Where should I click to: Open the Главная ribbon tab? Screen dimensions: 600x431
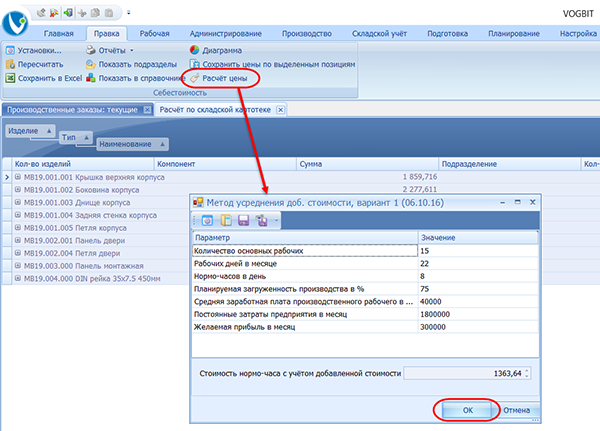click(59, 34)
